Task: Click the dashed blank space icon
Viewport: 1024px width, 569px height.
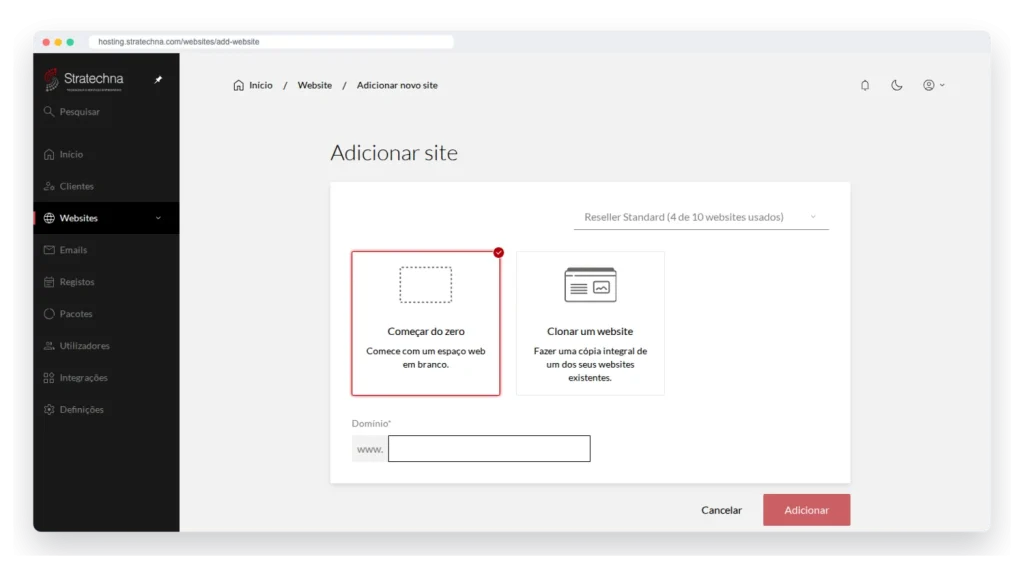Action: [426, 285]
